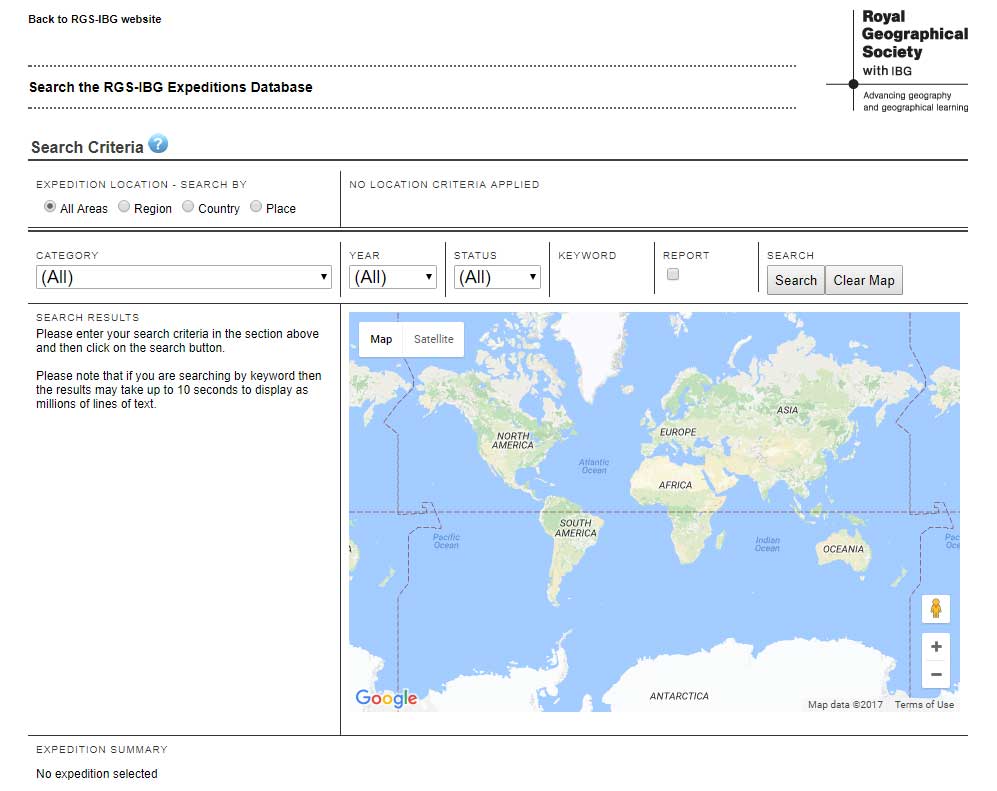Click the Atlantic Ocean map label

(594, 466)
